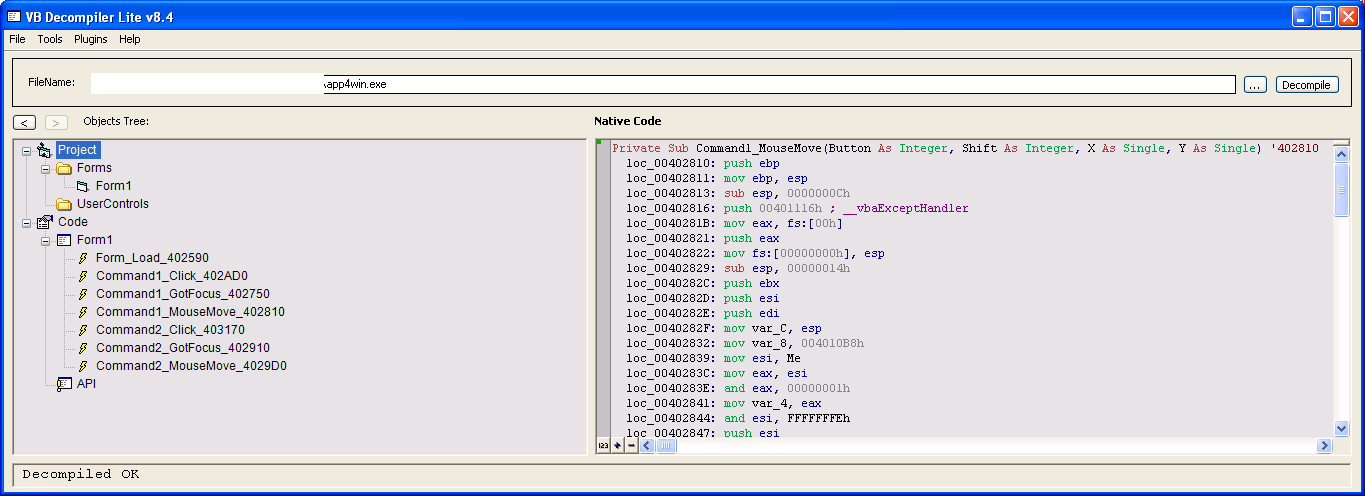Click the Decompiled OK status bar text
The image size is (1365, 496).
(x=81, y=474)
